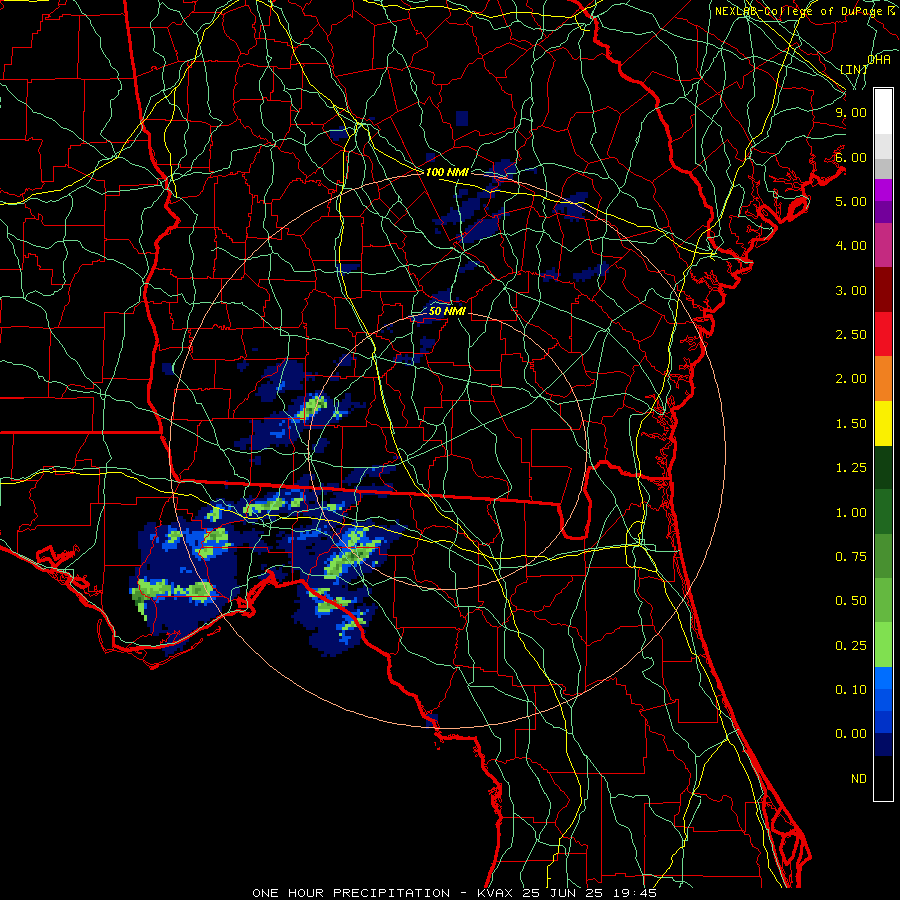The image size is (900, 900).
Task: Click the 5.00 legend value
Action: click(851, 201)
